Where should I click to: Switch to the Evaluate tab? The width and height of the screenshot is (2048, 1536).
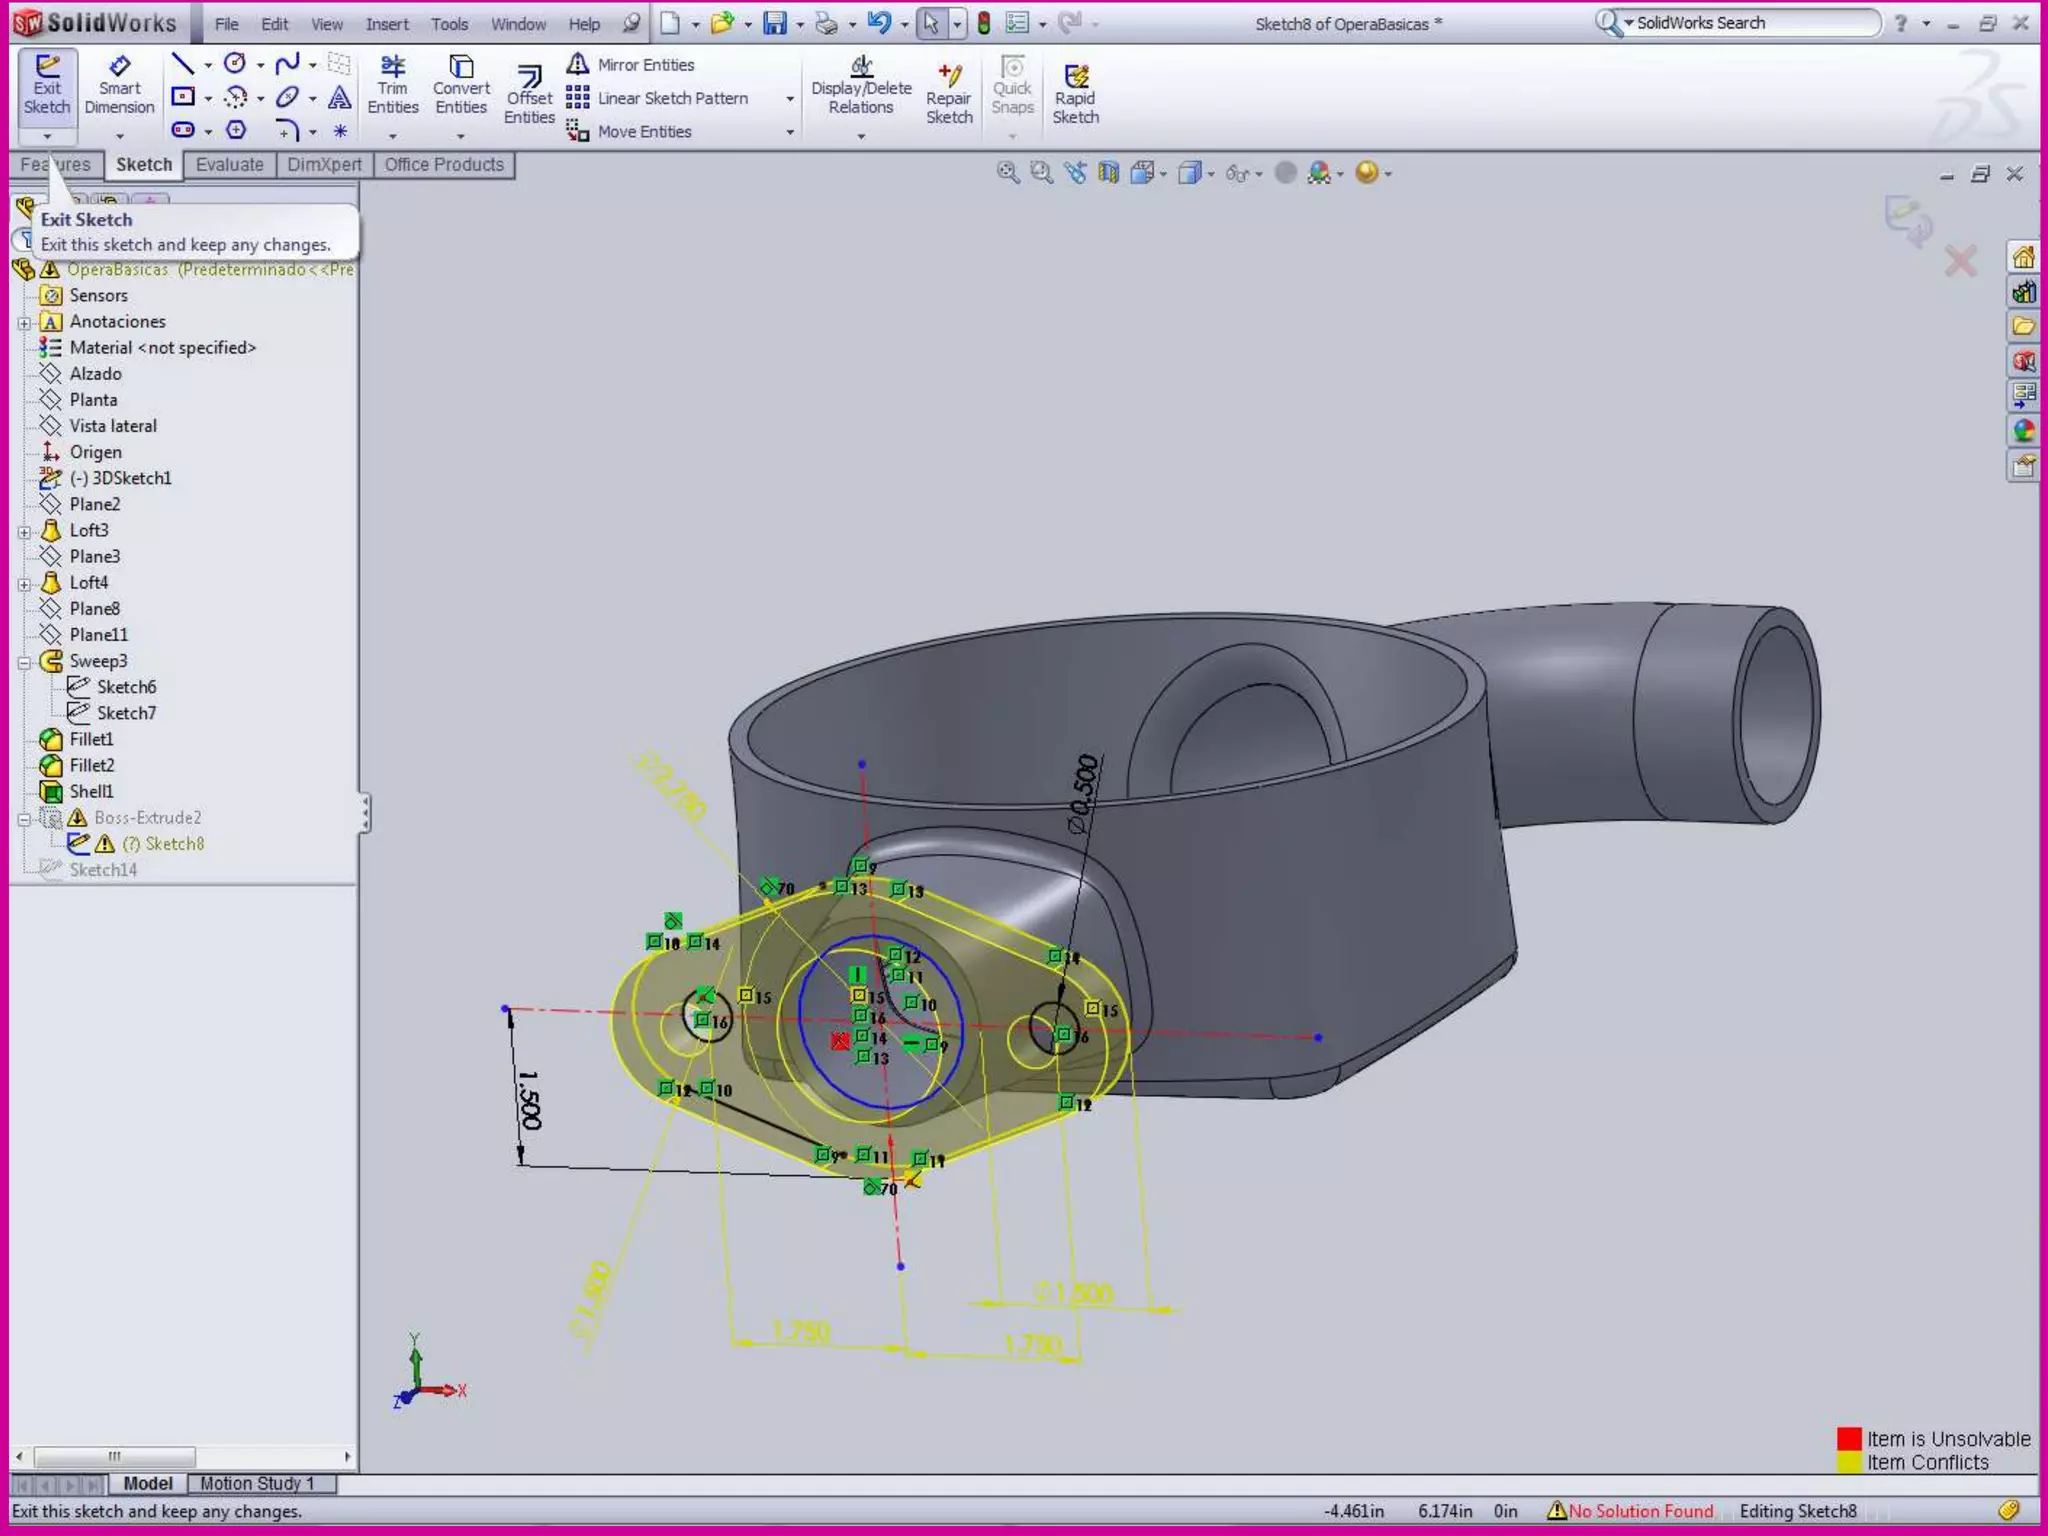(229, 165)
